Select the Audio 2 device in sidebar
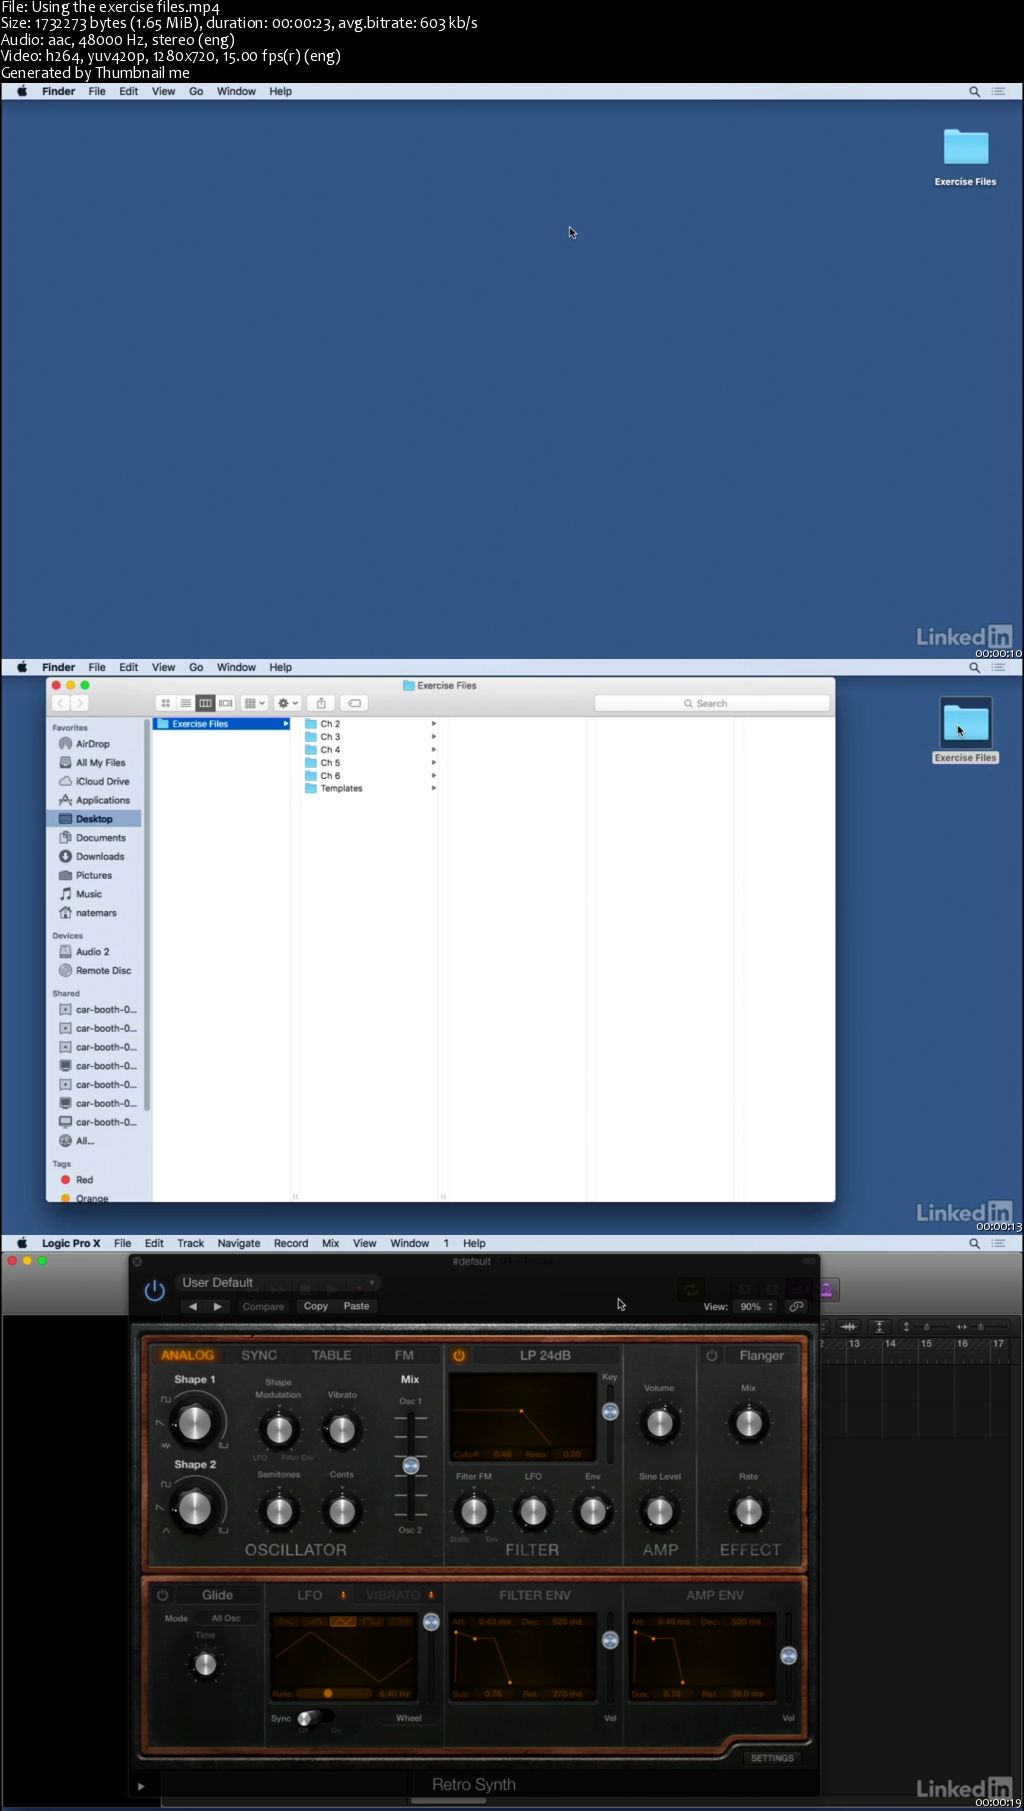The width and height of the screenshot is (1024, 1811). pyautogui.click(x=93, y=952)
